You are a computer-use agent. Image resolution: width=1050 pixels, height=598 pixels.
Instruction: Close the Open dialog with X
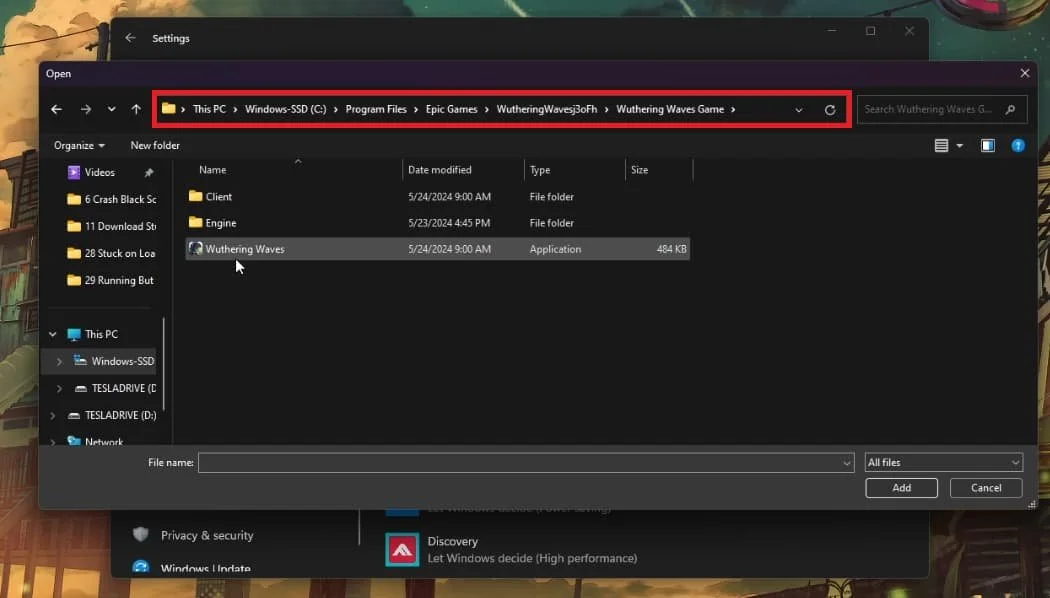click(1025, 73)
